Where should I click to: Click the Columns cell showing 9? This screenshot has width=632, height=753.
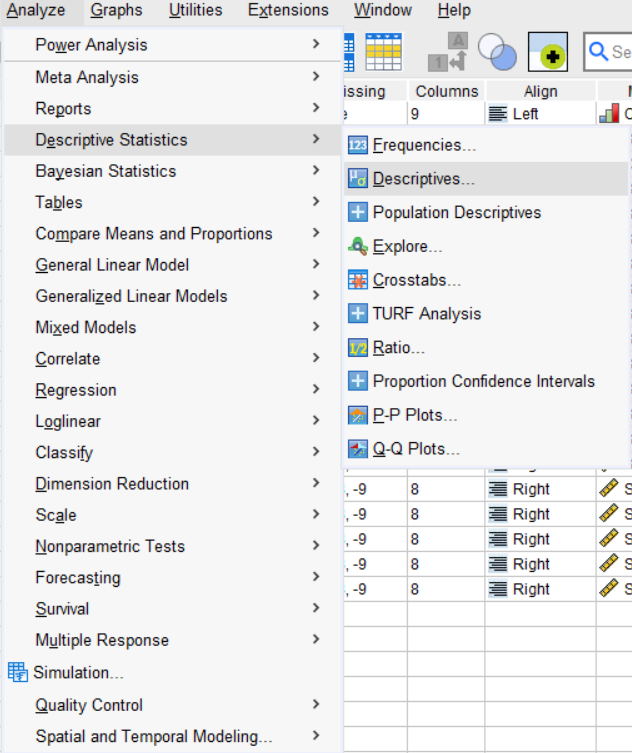[446, 114]
